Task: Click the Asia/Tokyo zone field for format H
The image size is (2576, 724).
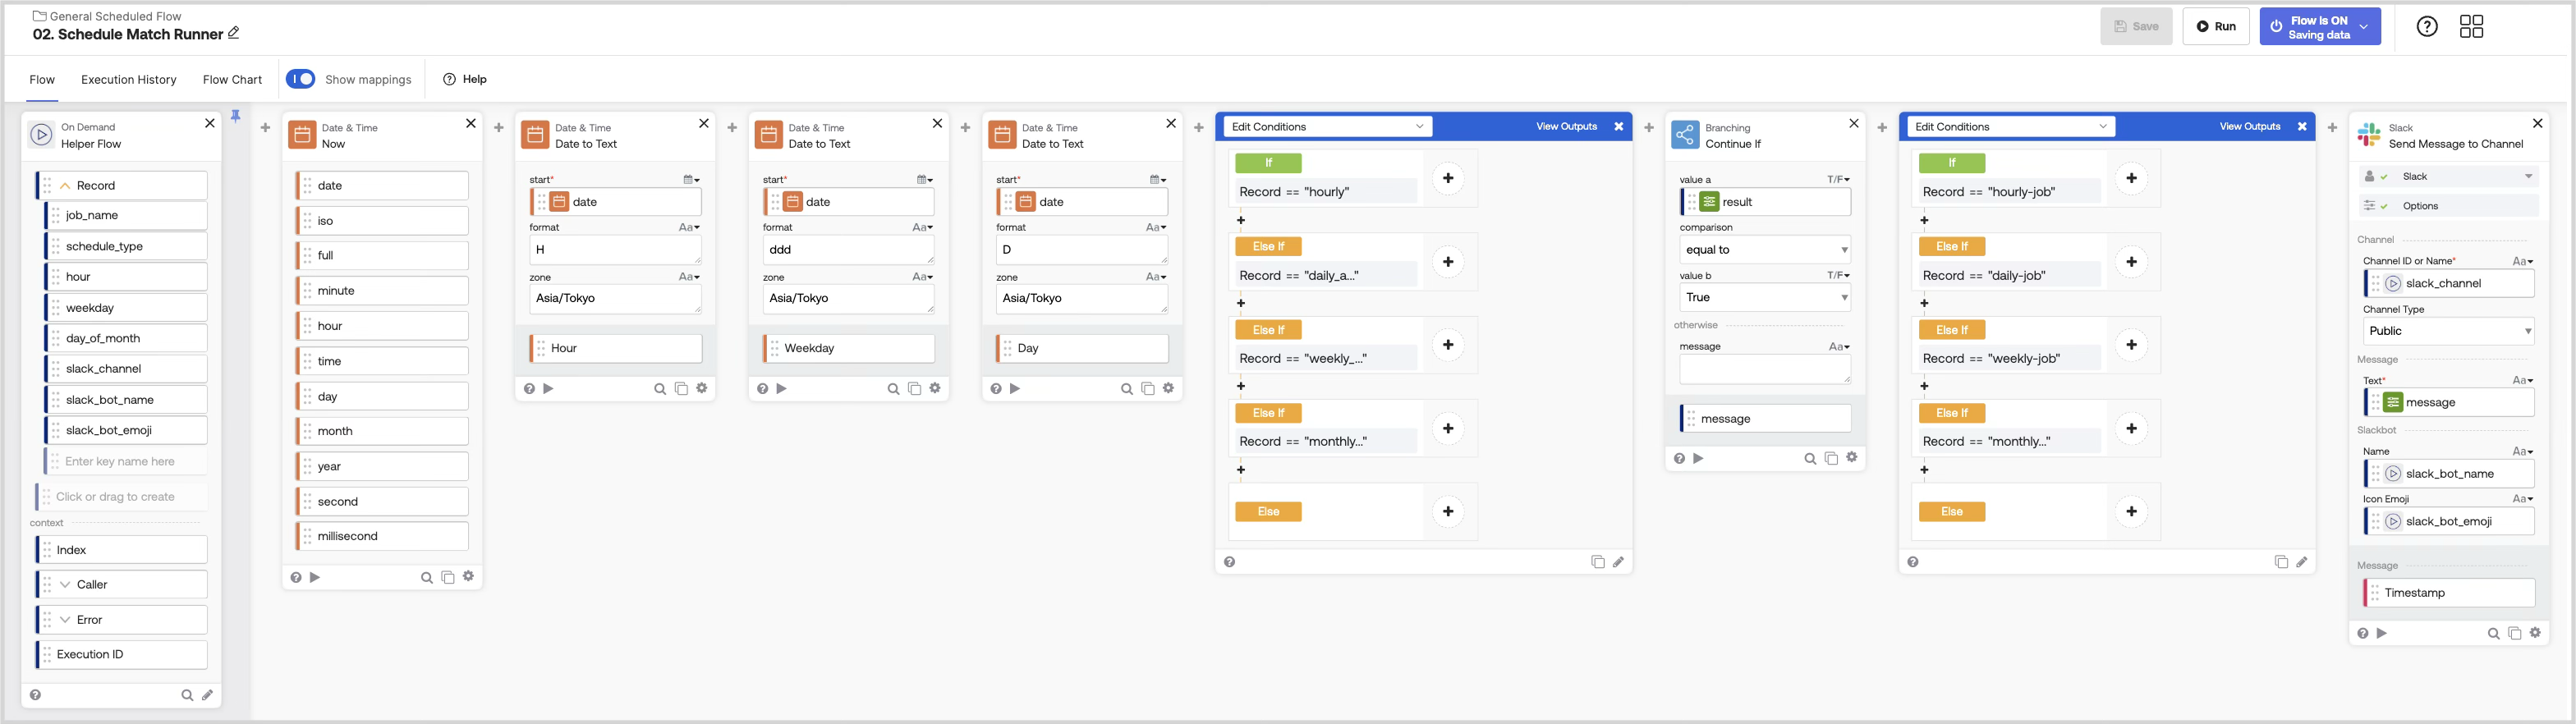Action: (614, 298)
